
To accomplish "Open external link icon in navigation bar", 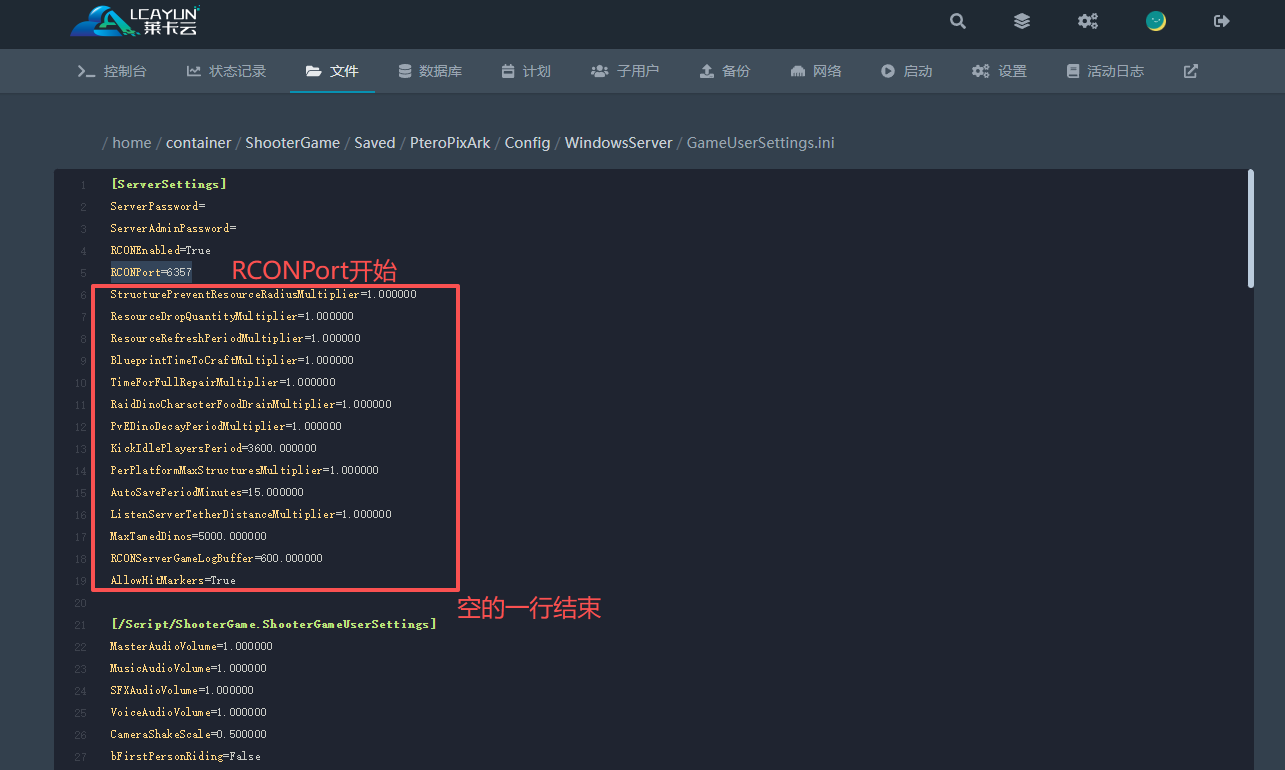I will click(1190, 71).
